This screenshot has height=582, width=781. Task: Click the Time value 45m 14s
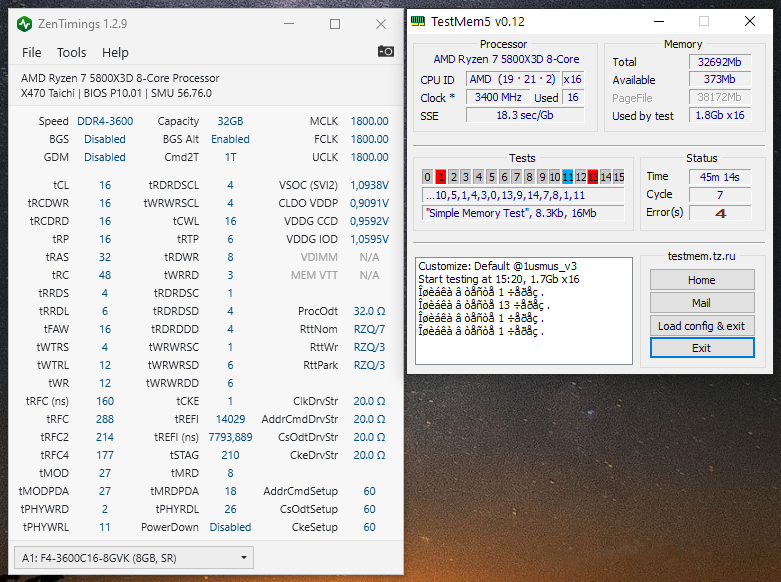click(x=720, y=177)
